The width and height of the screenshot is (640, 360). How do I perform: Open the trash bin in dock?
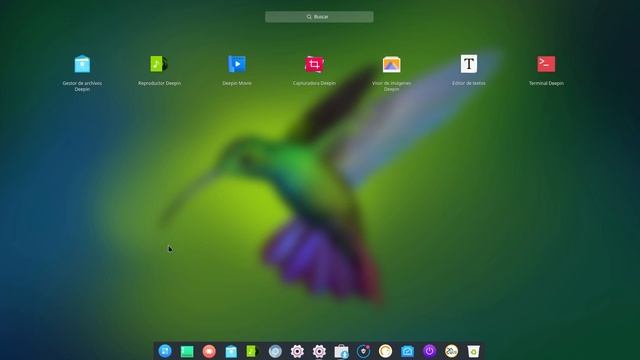tap(473, 351)
